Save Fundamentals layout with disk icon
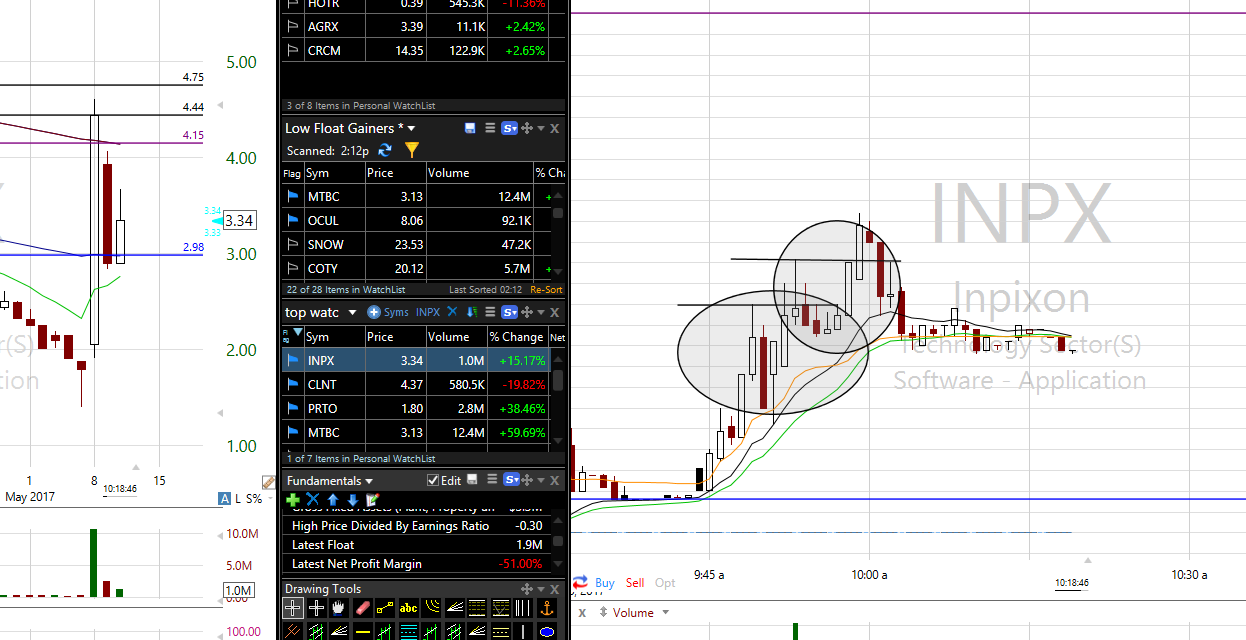 [472, 480]
